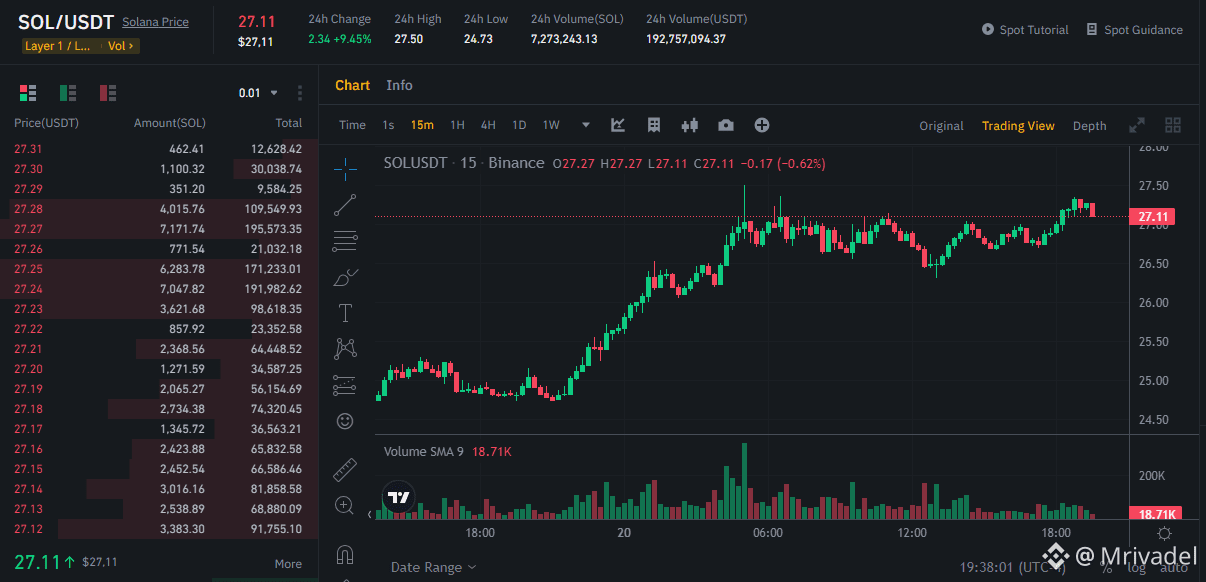Open the Fibonacci retracement tool
This screenshot has height=582, width=1206.
[345, 241]
